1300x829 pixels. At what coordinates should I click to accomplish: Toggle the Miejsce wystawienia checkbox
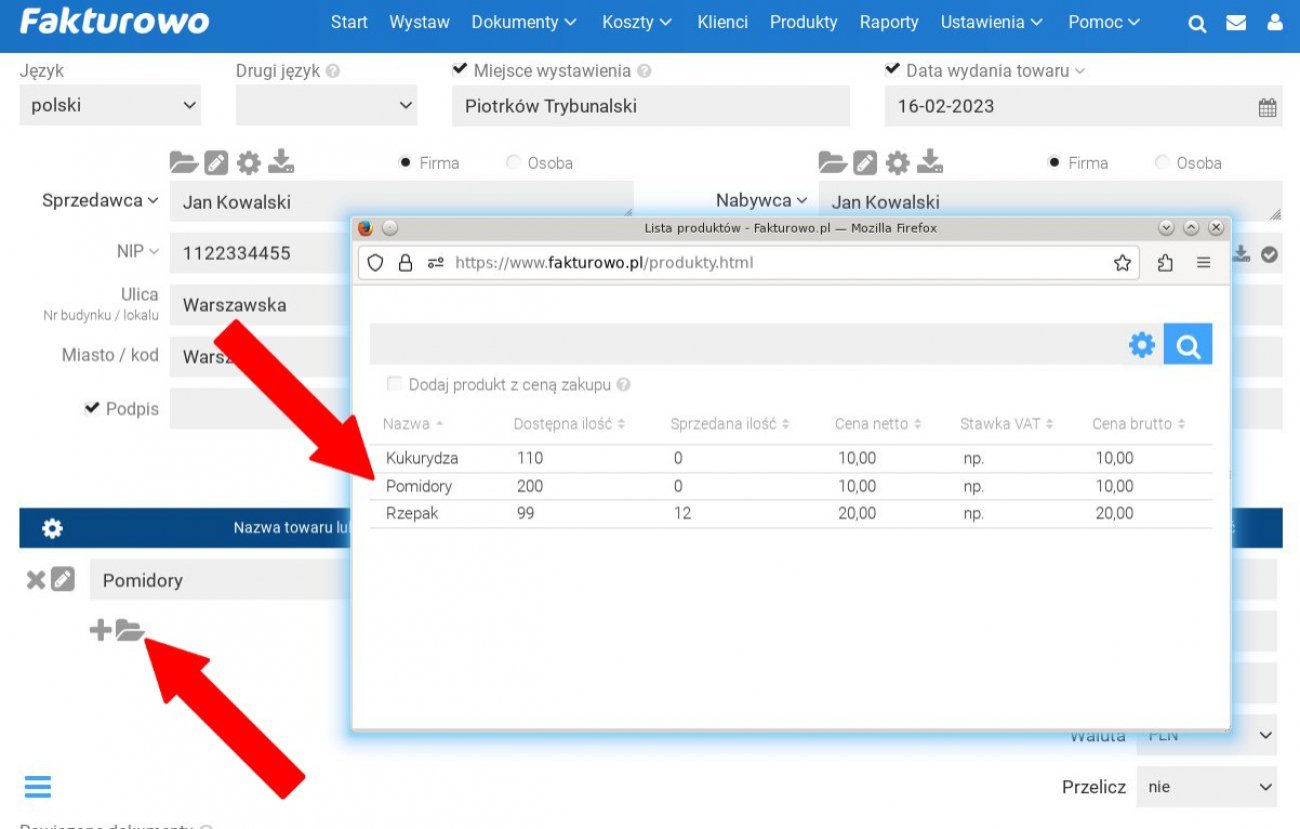(x=460, y=70)
